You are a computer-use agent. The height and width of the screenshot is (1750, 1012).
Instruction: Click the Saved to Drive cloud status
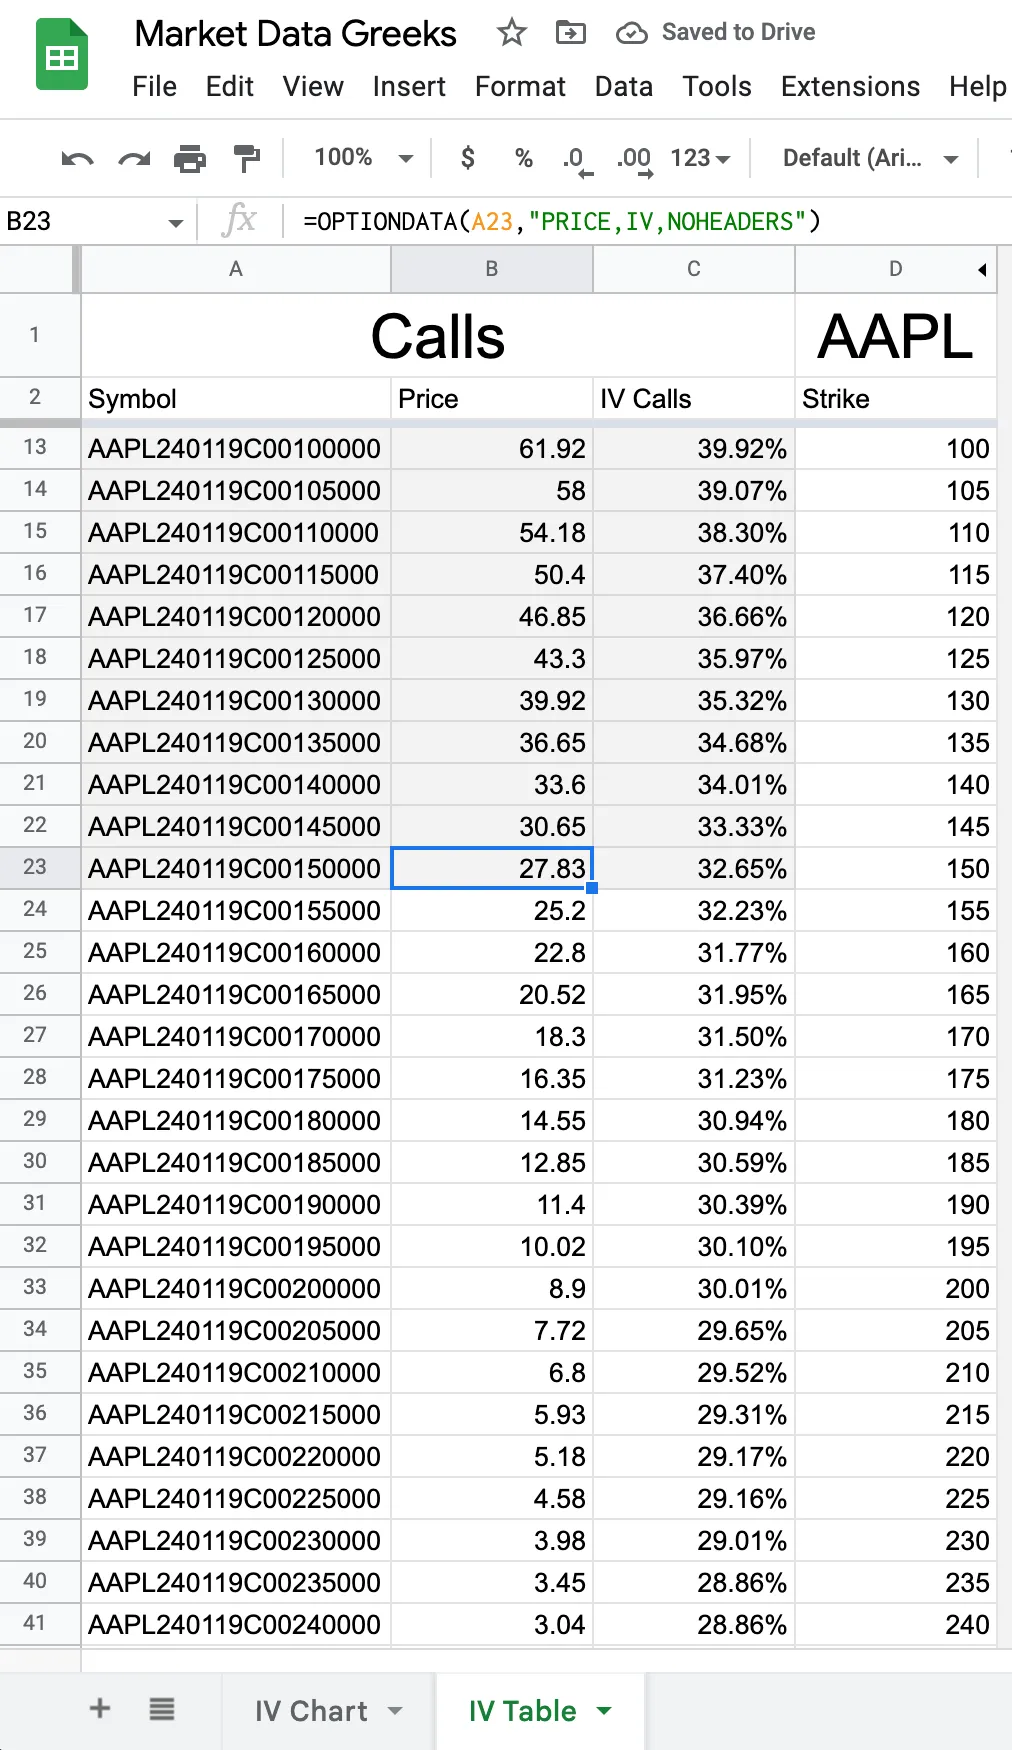716,33
